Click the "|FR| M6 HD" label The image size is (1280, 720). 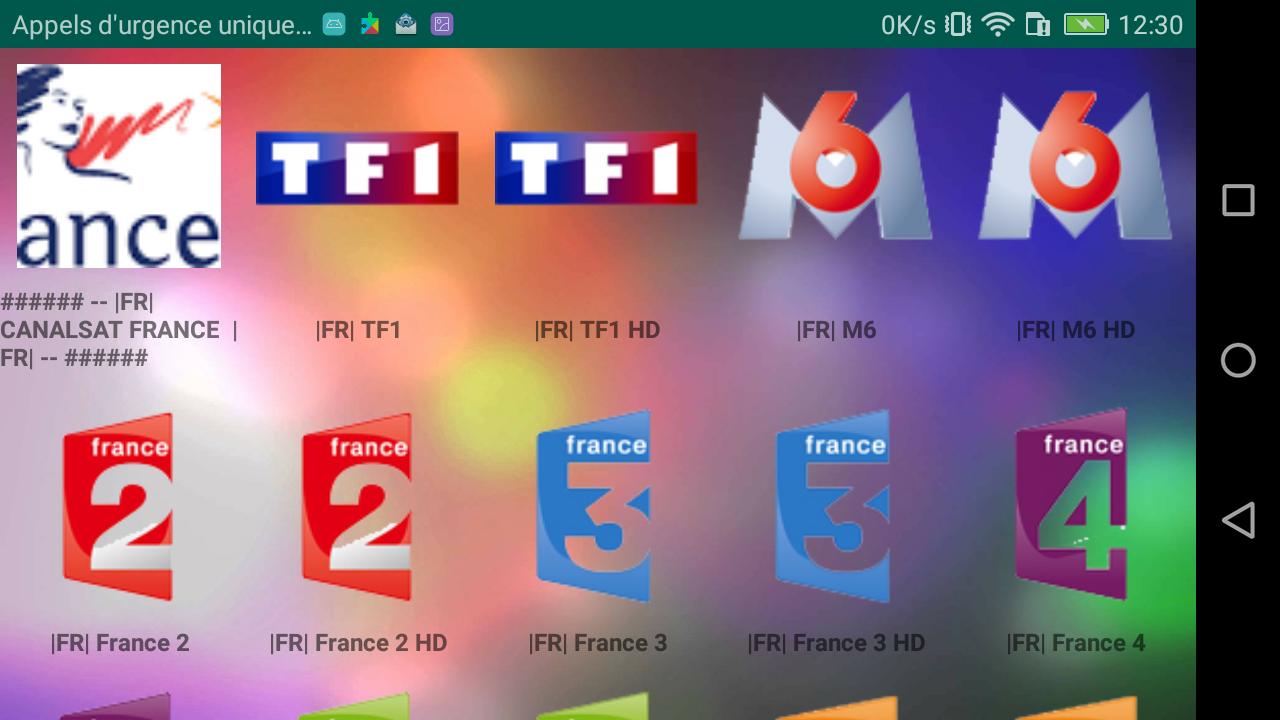(x=1075, y=330)
